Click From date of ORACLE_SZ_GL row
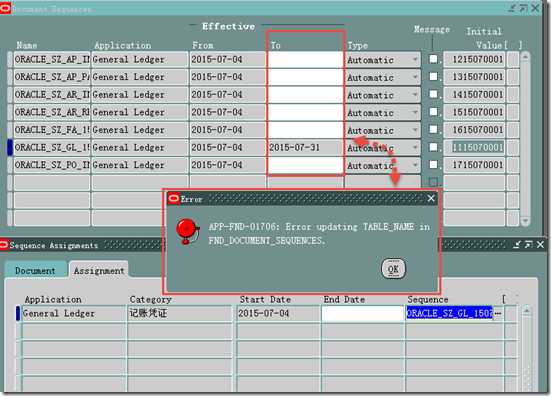 pyautogui.click(x=228, y=147)
